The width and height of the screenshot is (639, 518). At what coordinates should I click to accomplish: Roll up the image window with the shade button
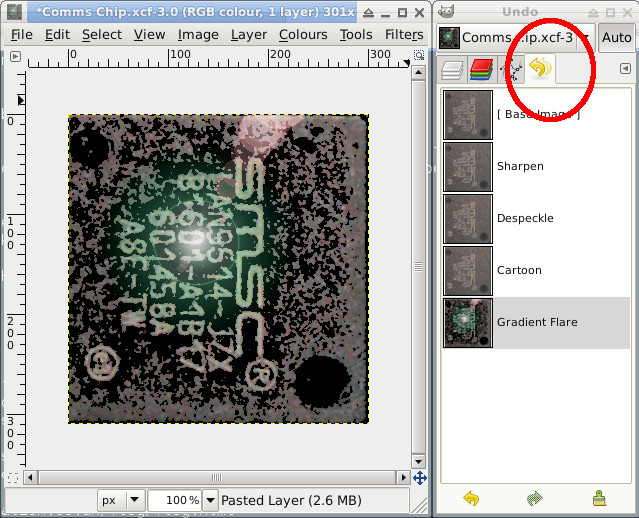point(368,13)
